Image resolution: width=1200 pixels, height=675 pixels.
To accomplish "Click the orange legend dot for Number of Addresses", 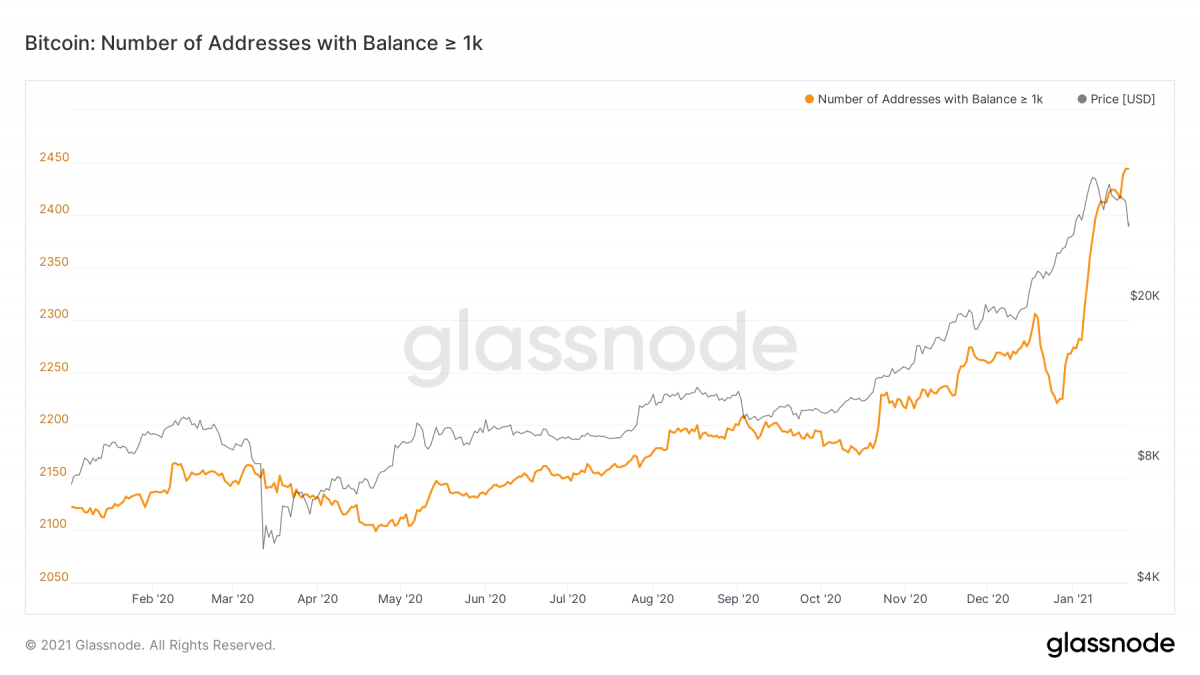I will click(x=809, y=99).
